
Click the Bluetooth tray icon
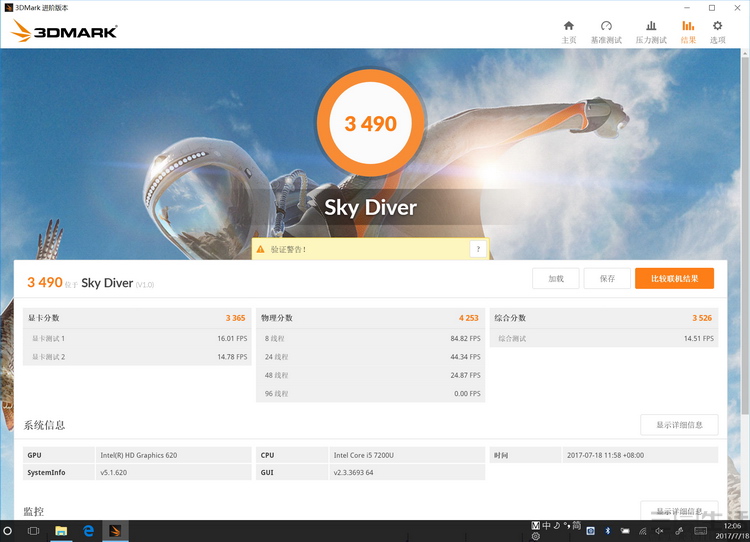click(608, 531)
